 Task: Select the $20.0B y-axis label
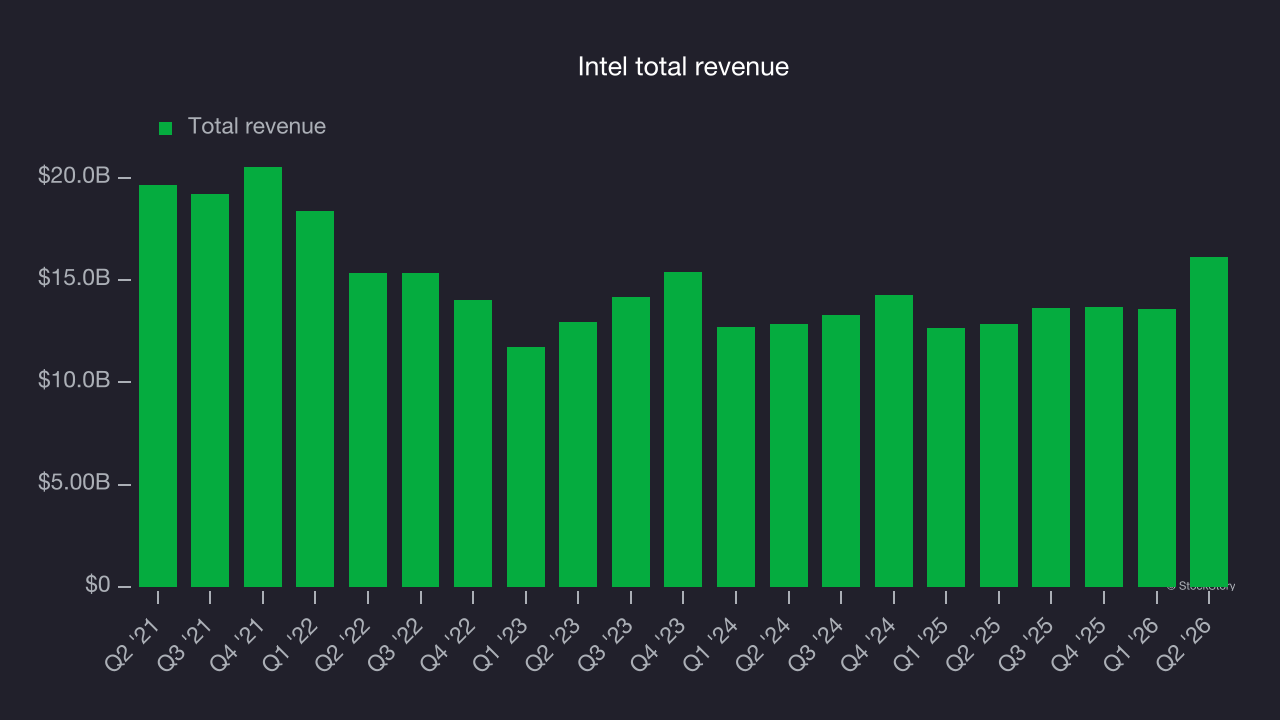coord(74,176)
